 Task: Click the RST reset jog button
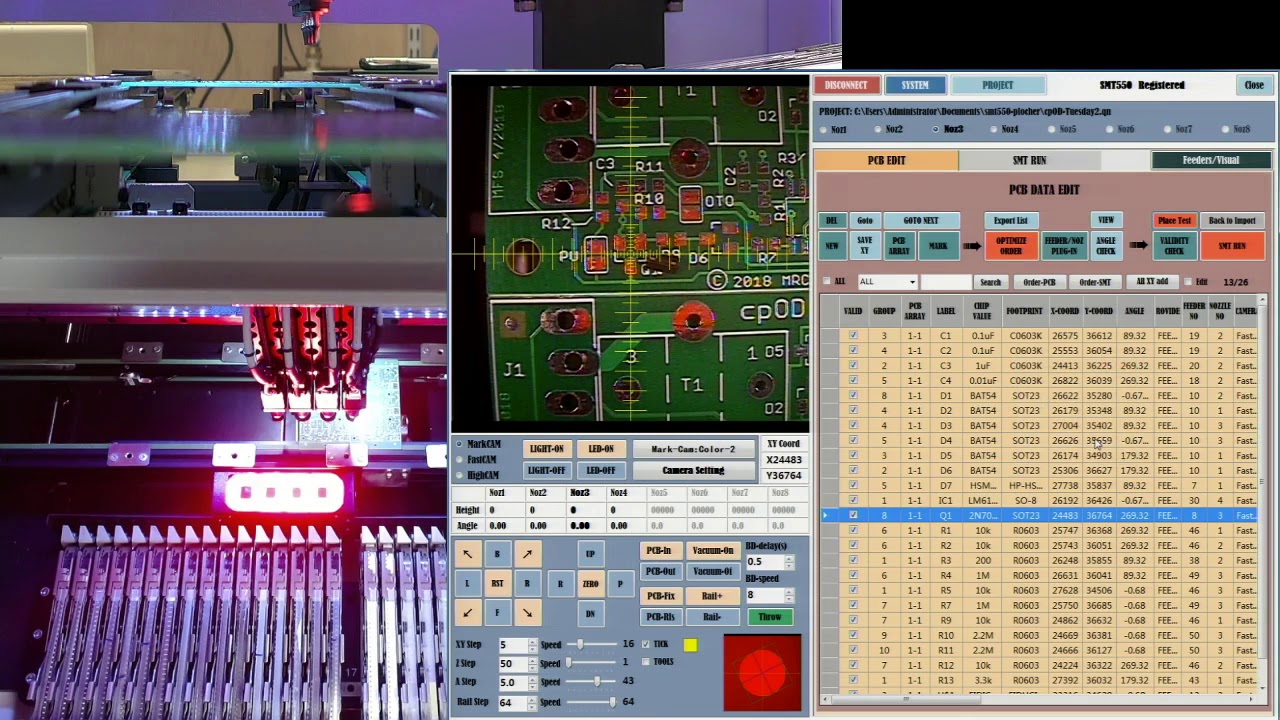(497, 583)
